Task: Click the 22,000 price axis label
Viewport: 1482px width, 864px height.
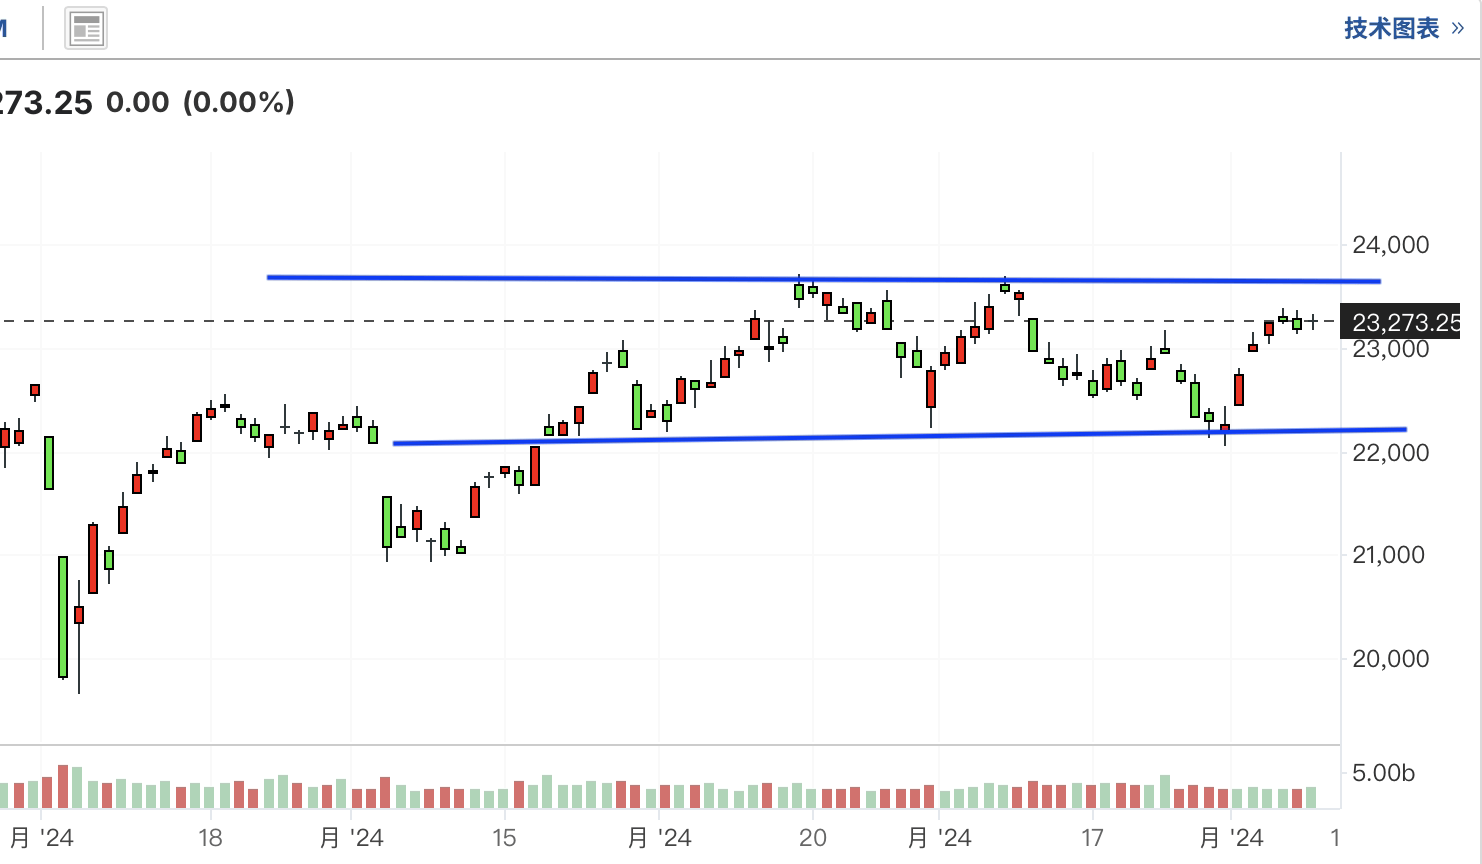Action: (1390, 452)
